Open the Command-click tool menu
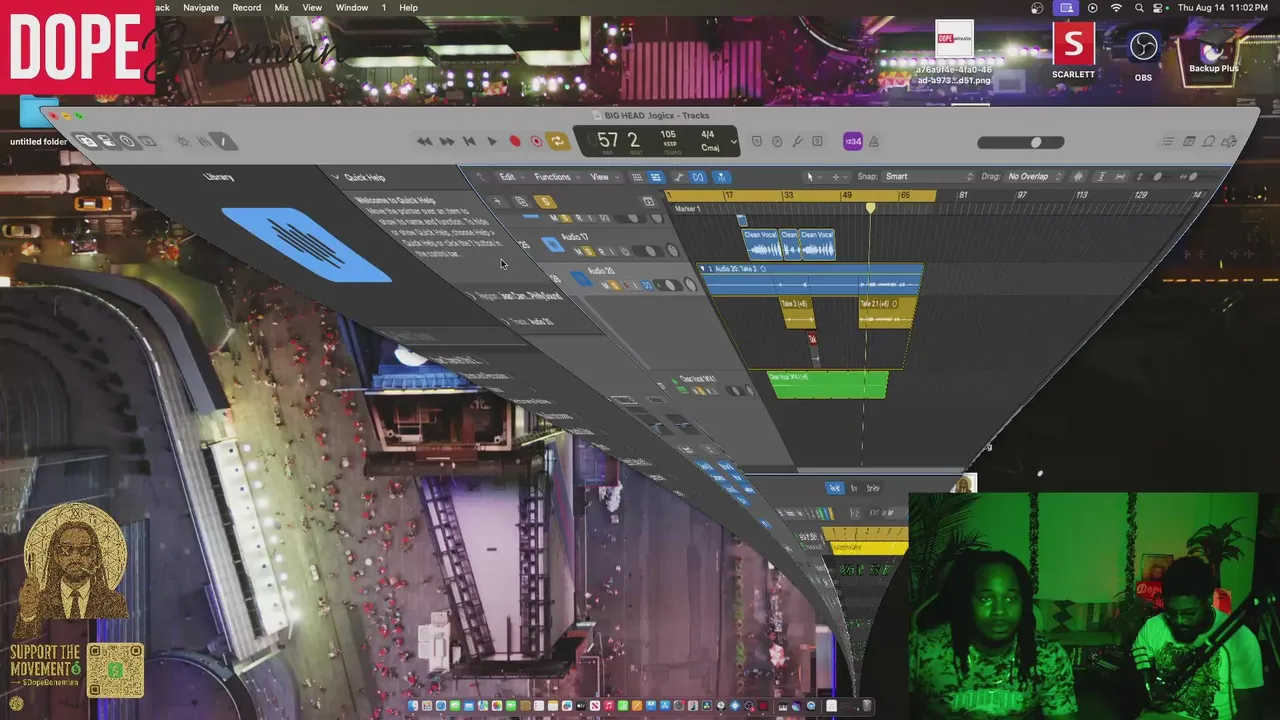 [839, 177]
